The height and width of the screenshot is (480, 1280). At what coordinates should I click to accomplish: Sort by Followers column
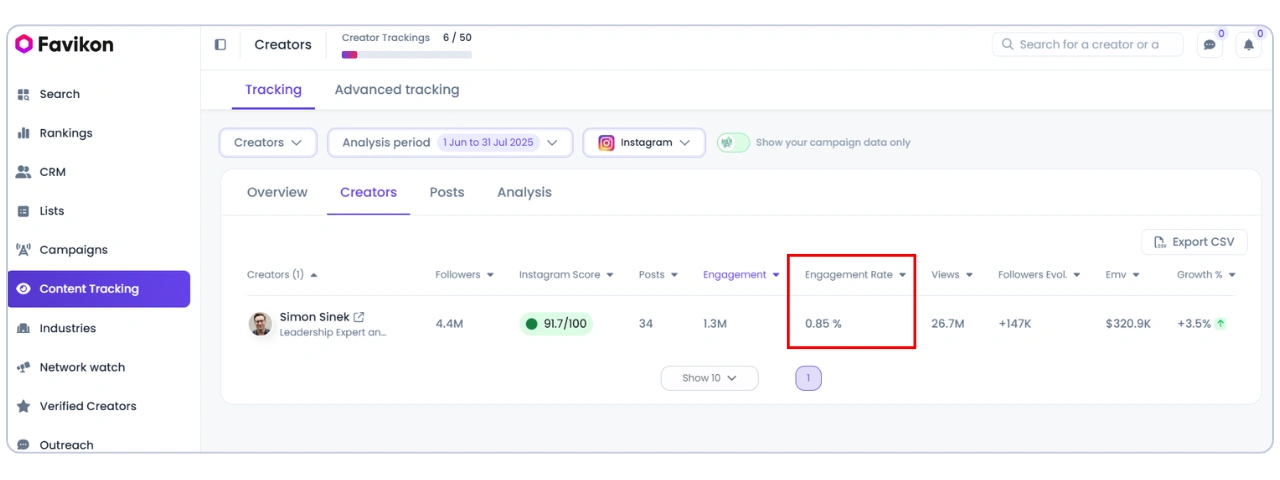pos(465,275)
